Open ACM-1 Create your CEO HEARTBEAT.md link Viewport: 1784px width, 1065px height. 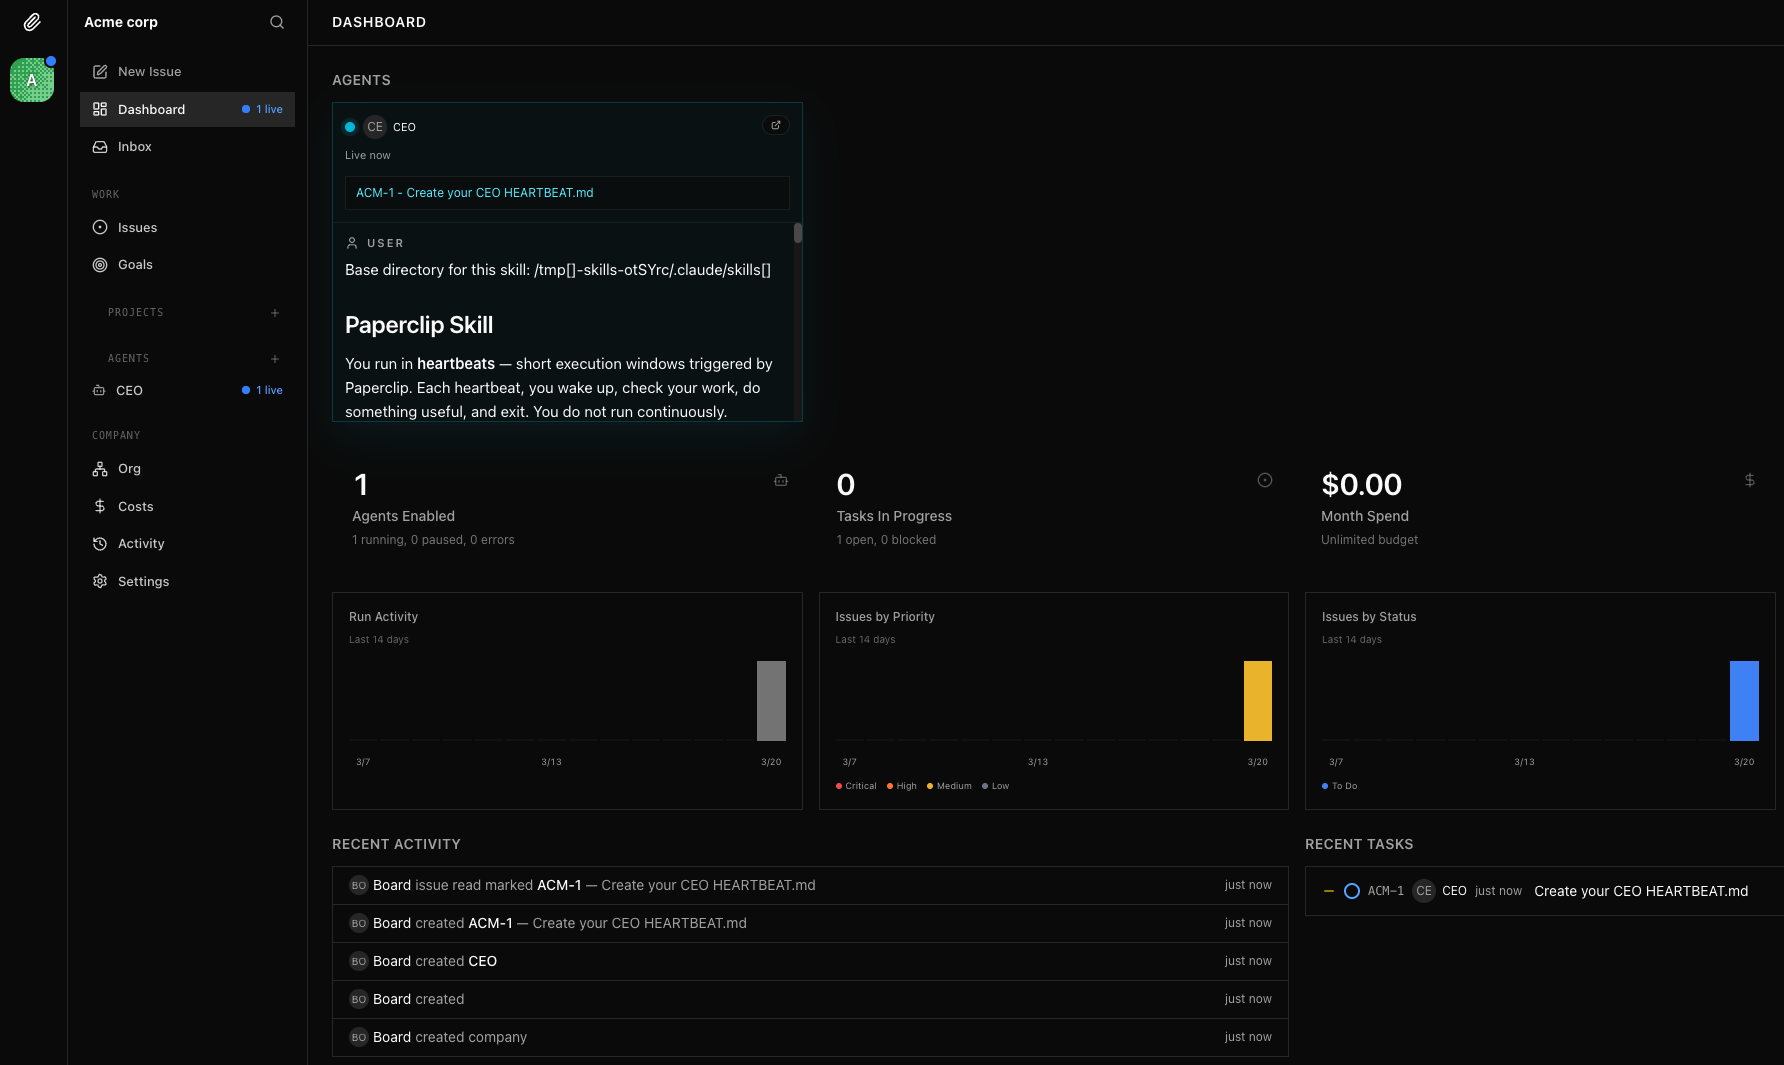coord(474,192)
